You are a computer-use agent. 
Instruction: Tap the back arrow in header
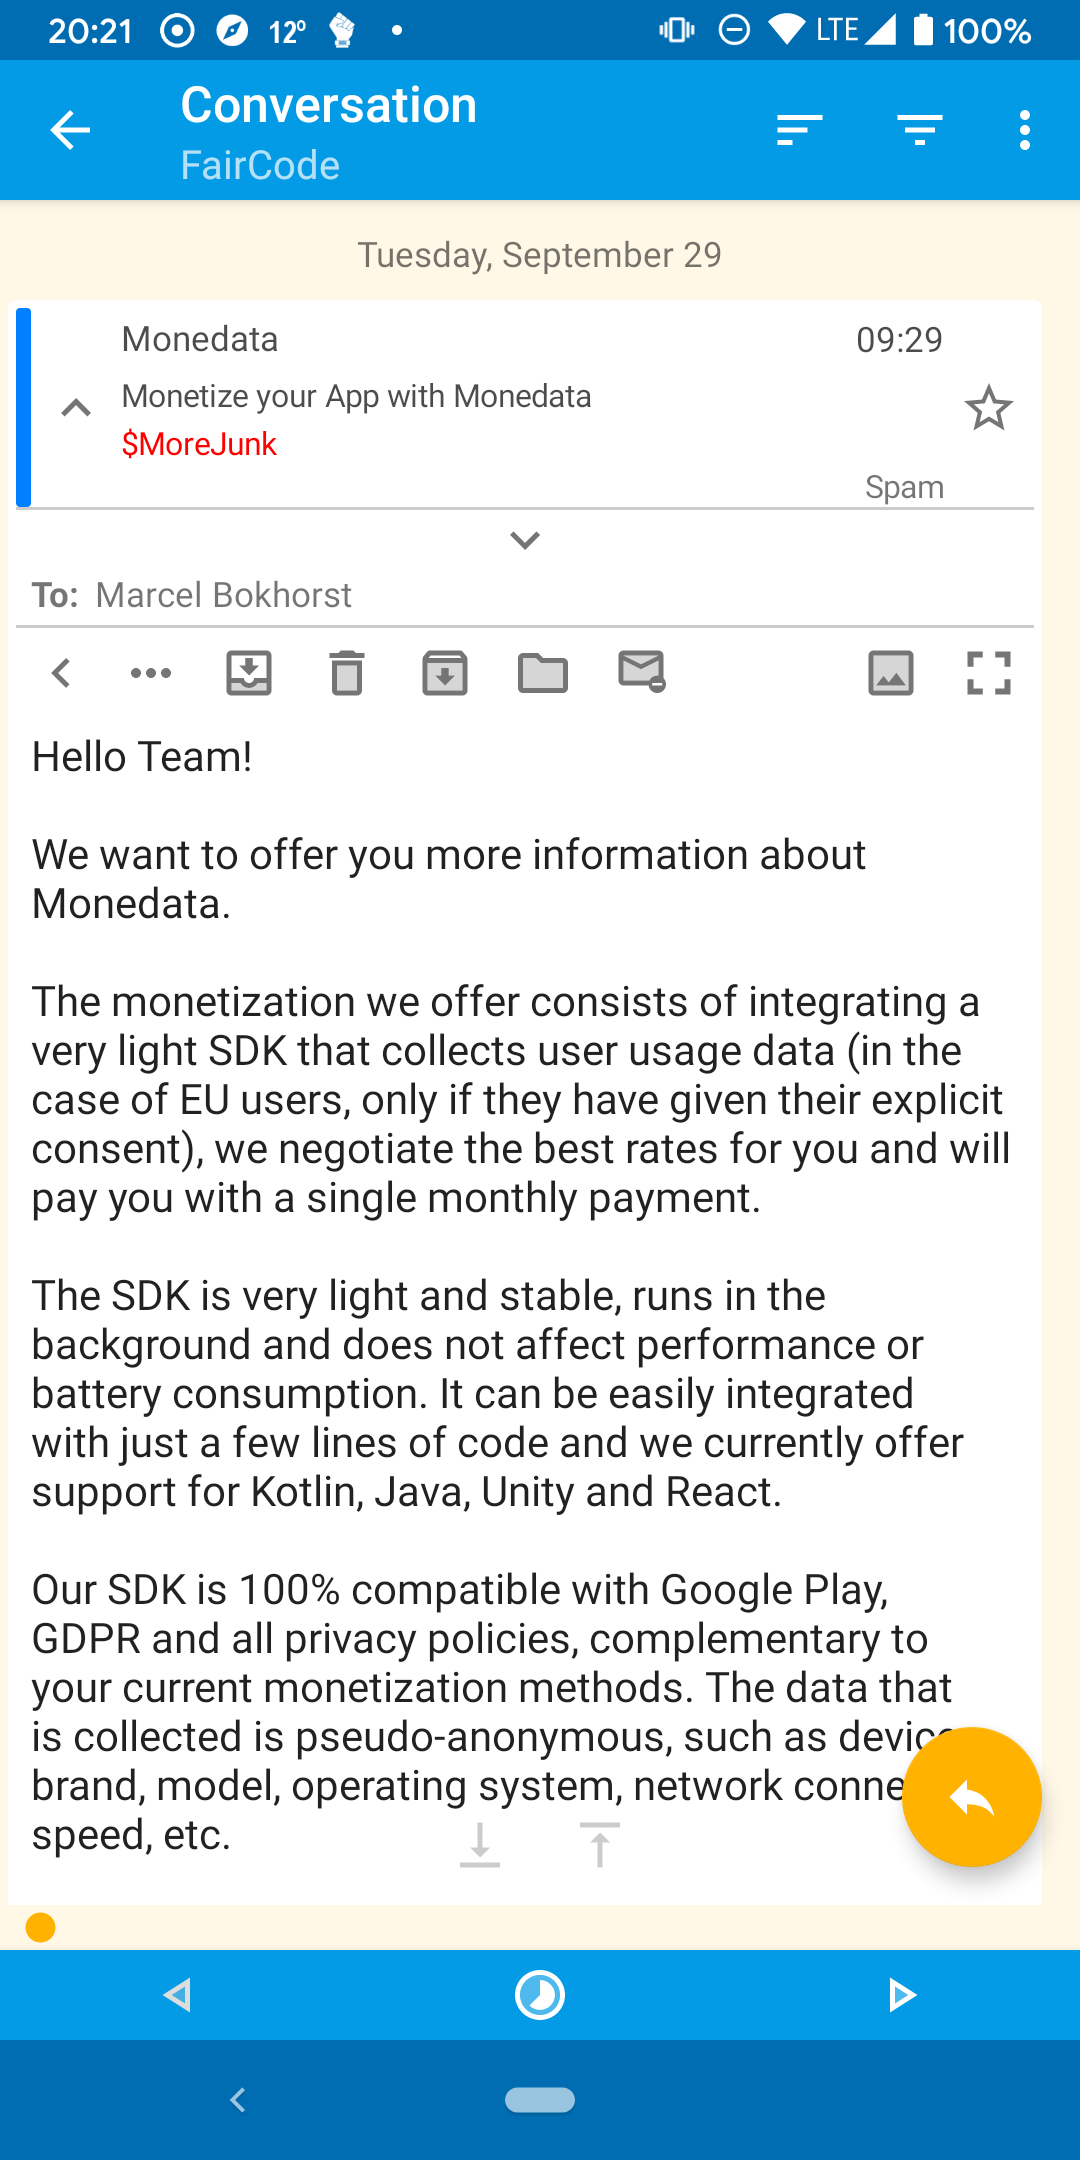(x=70, y=130)
